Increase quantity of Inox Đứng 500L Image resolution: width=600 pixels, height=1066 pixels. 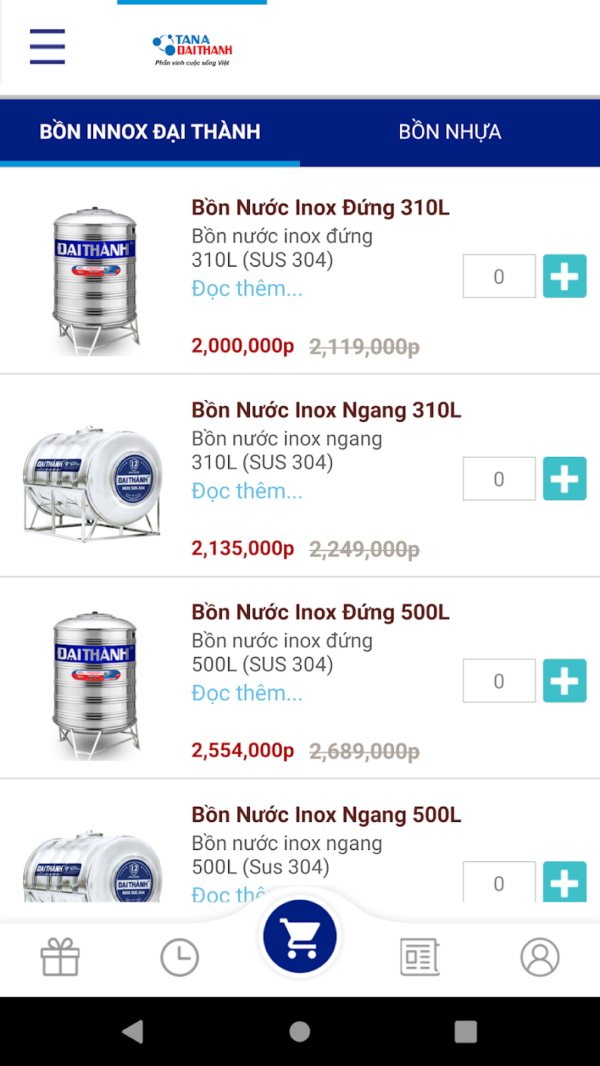pos(564,681)
